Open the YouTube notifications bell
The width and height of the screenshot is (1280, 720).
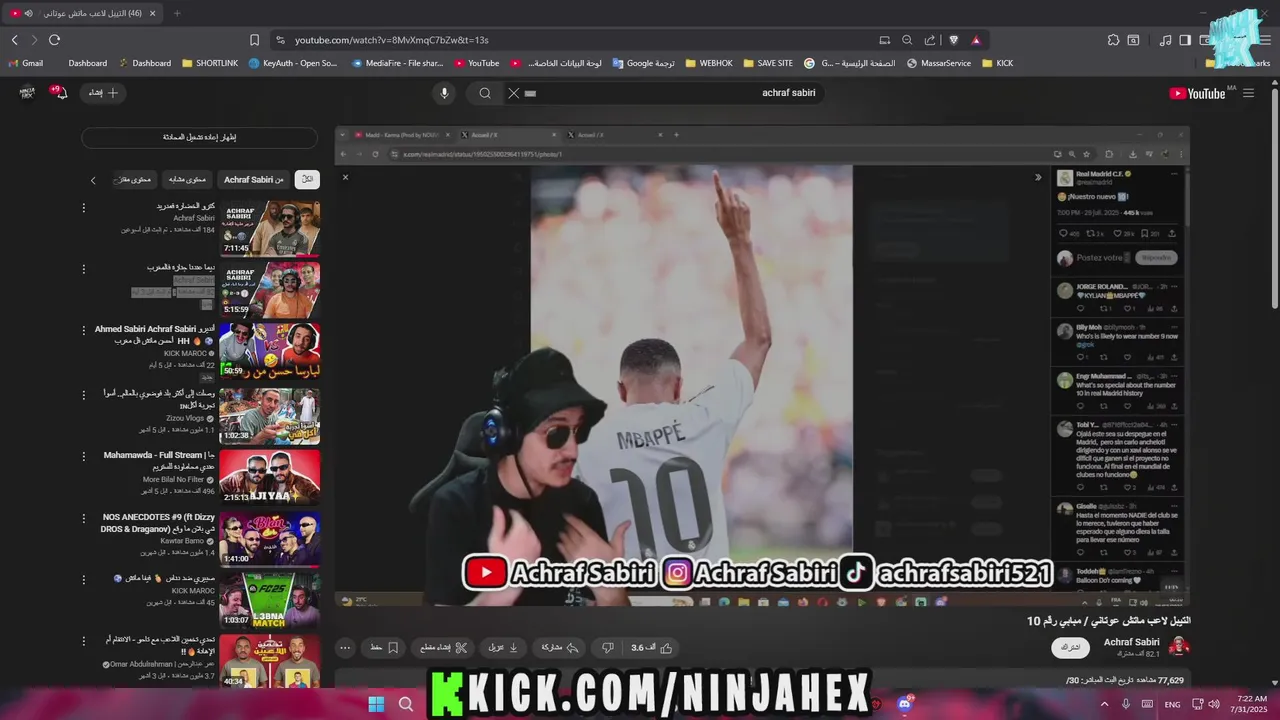click(60, 93)
